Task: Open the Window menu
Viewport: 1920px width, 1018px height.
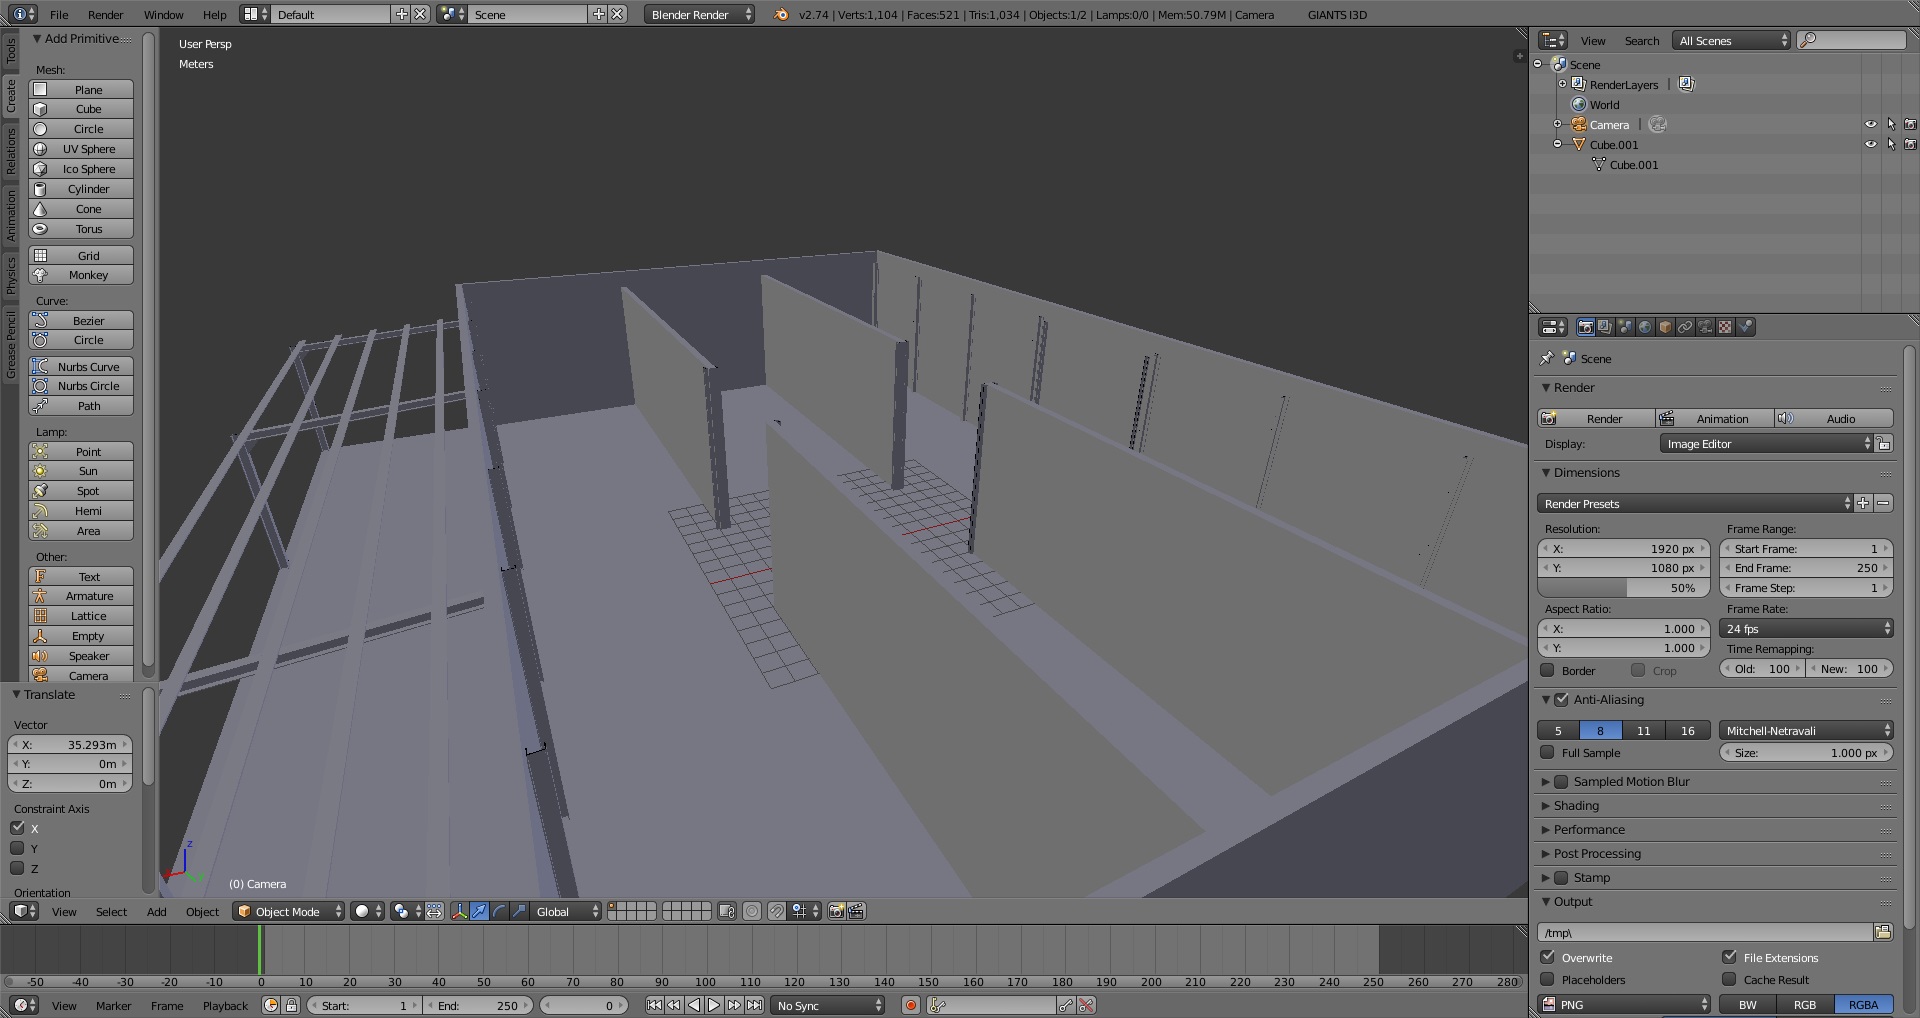Action: [x=163, y=14]
